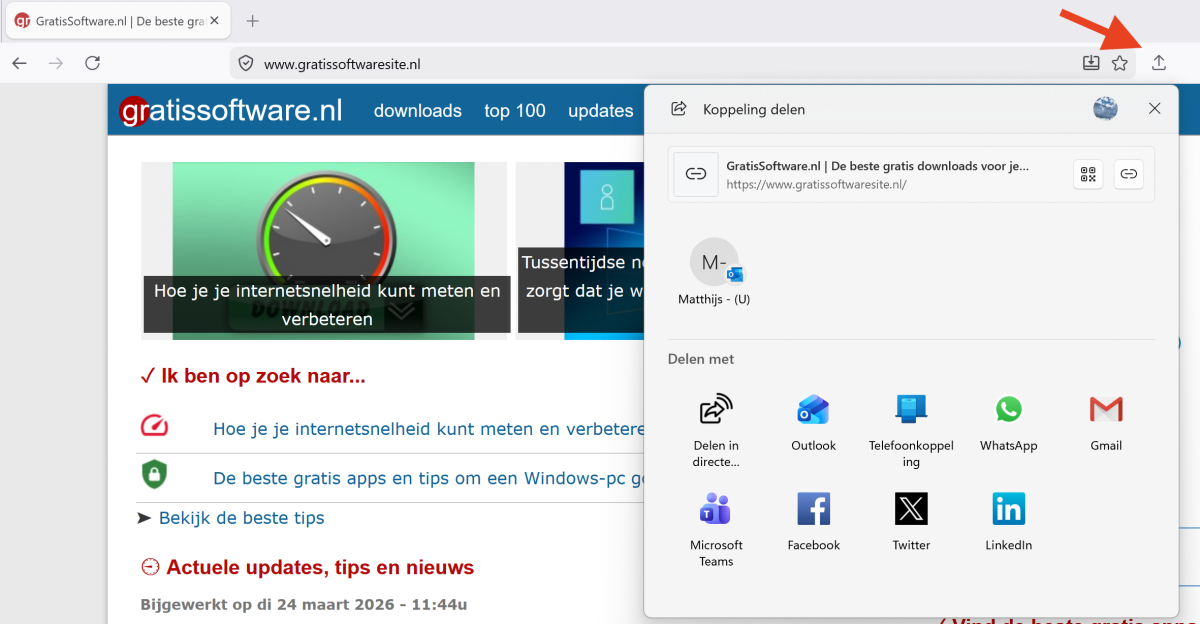
Task: Share the page on LinkedIn
Action: point(1008,509)
